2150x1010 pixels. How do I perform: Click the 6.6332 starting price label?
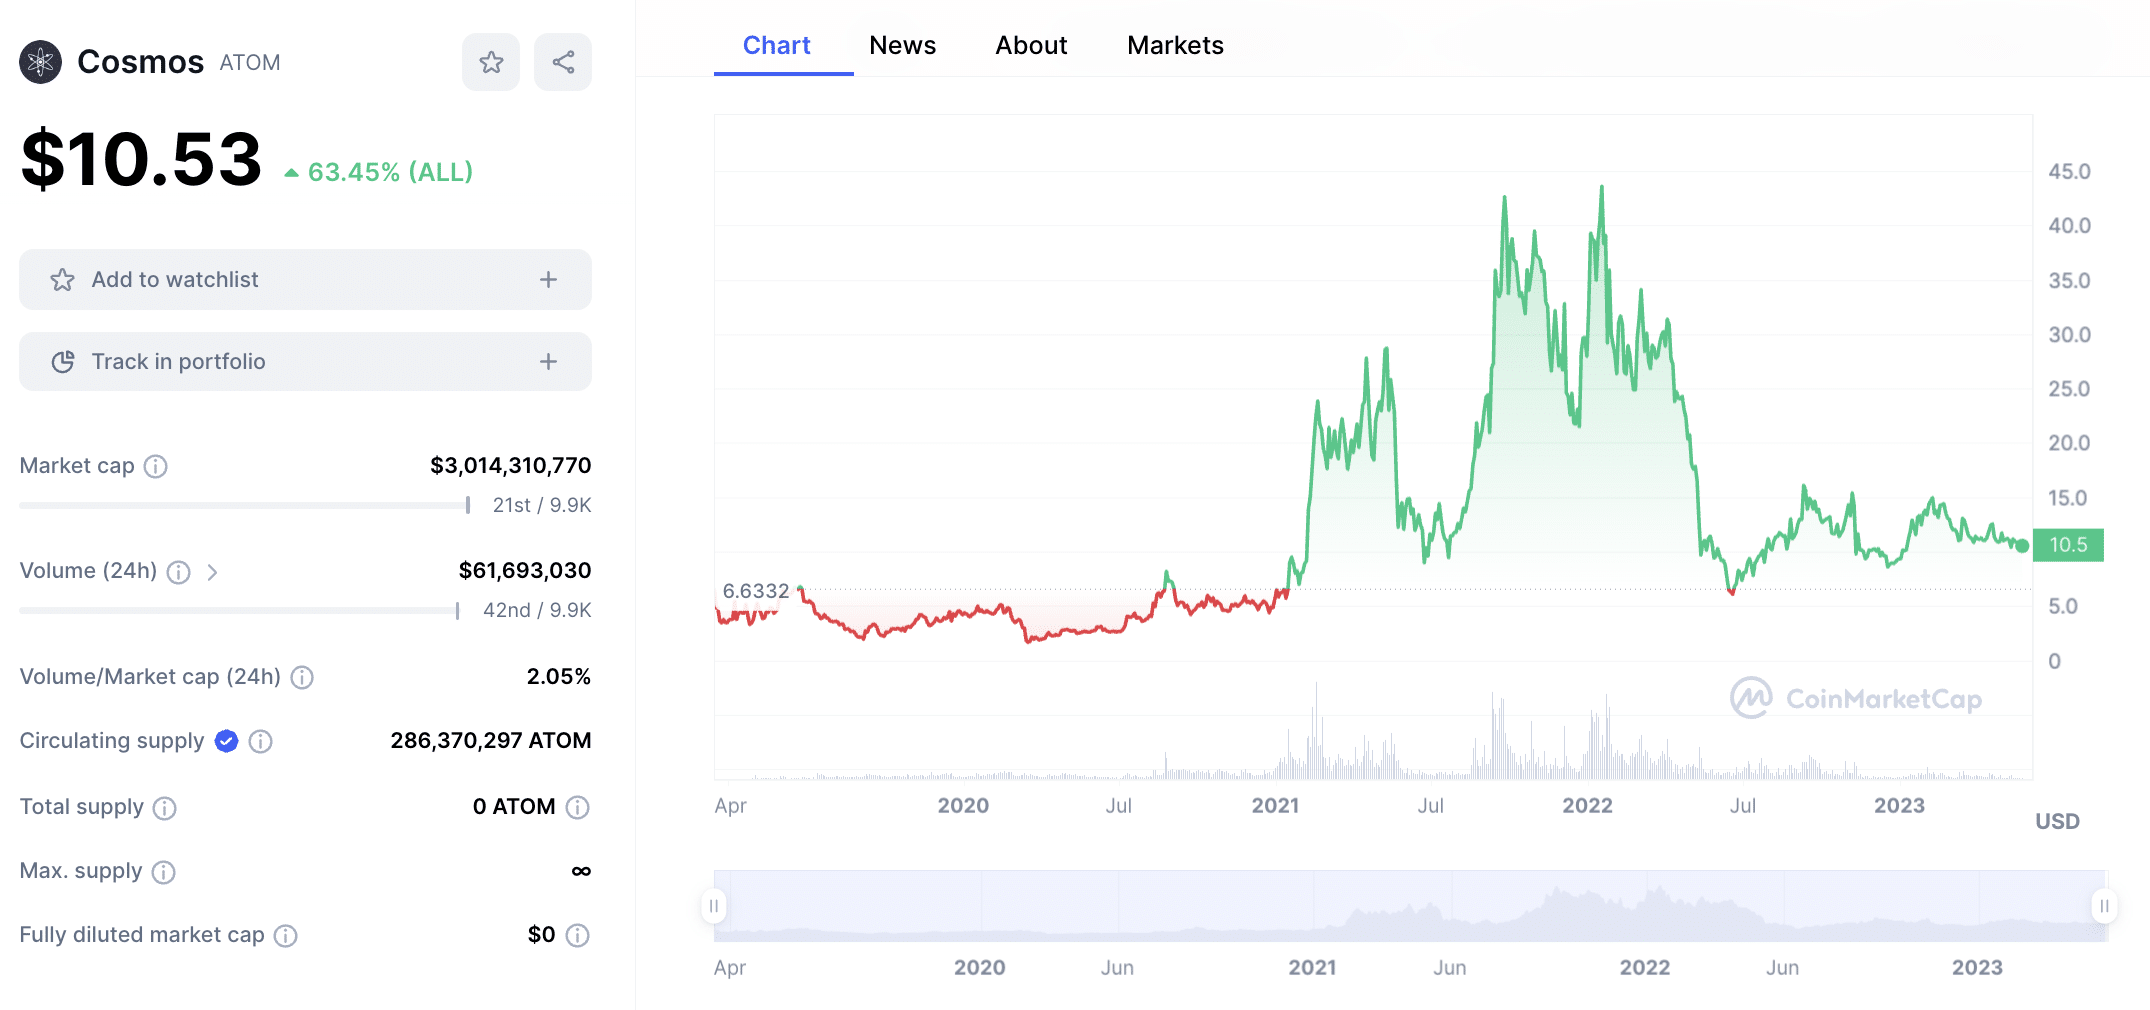(x=756, y=591)
